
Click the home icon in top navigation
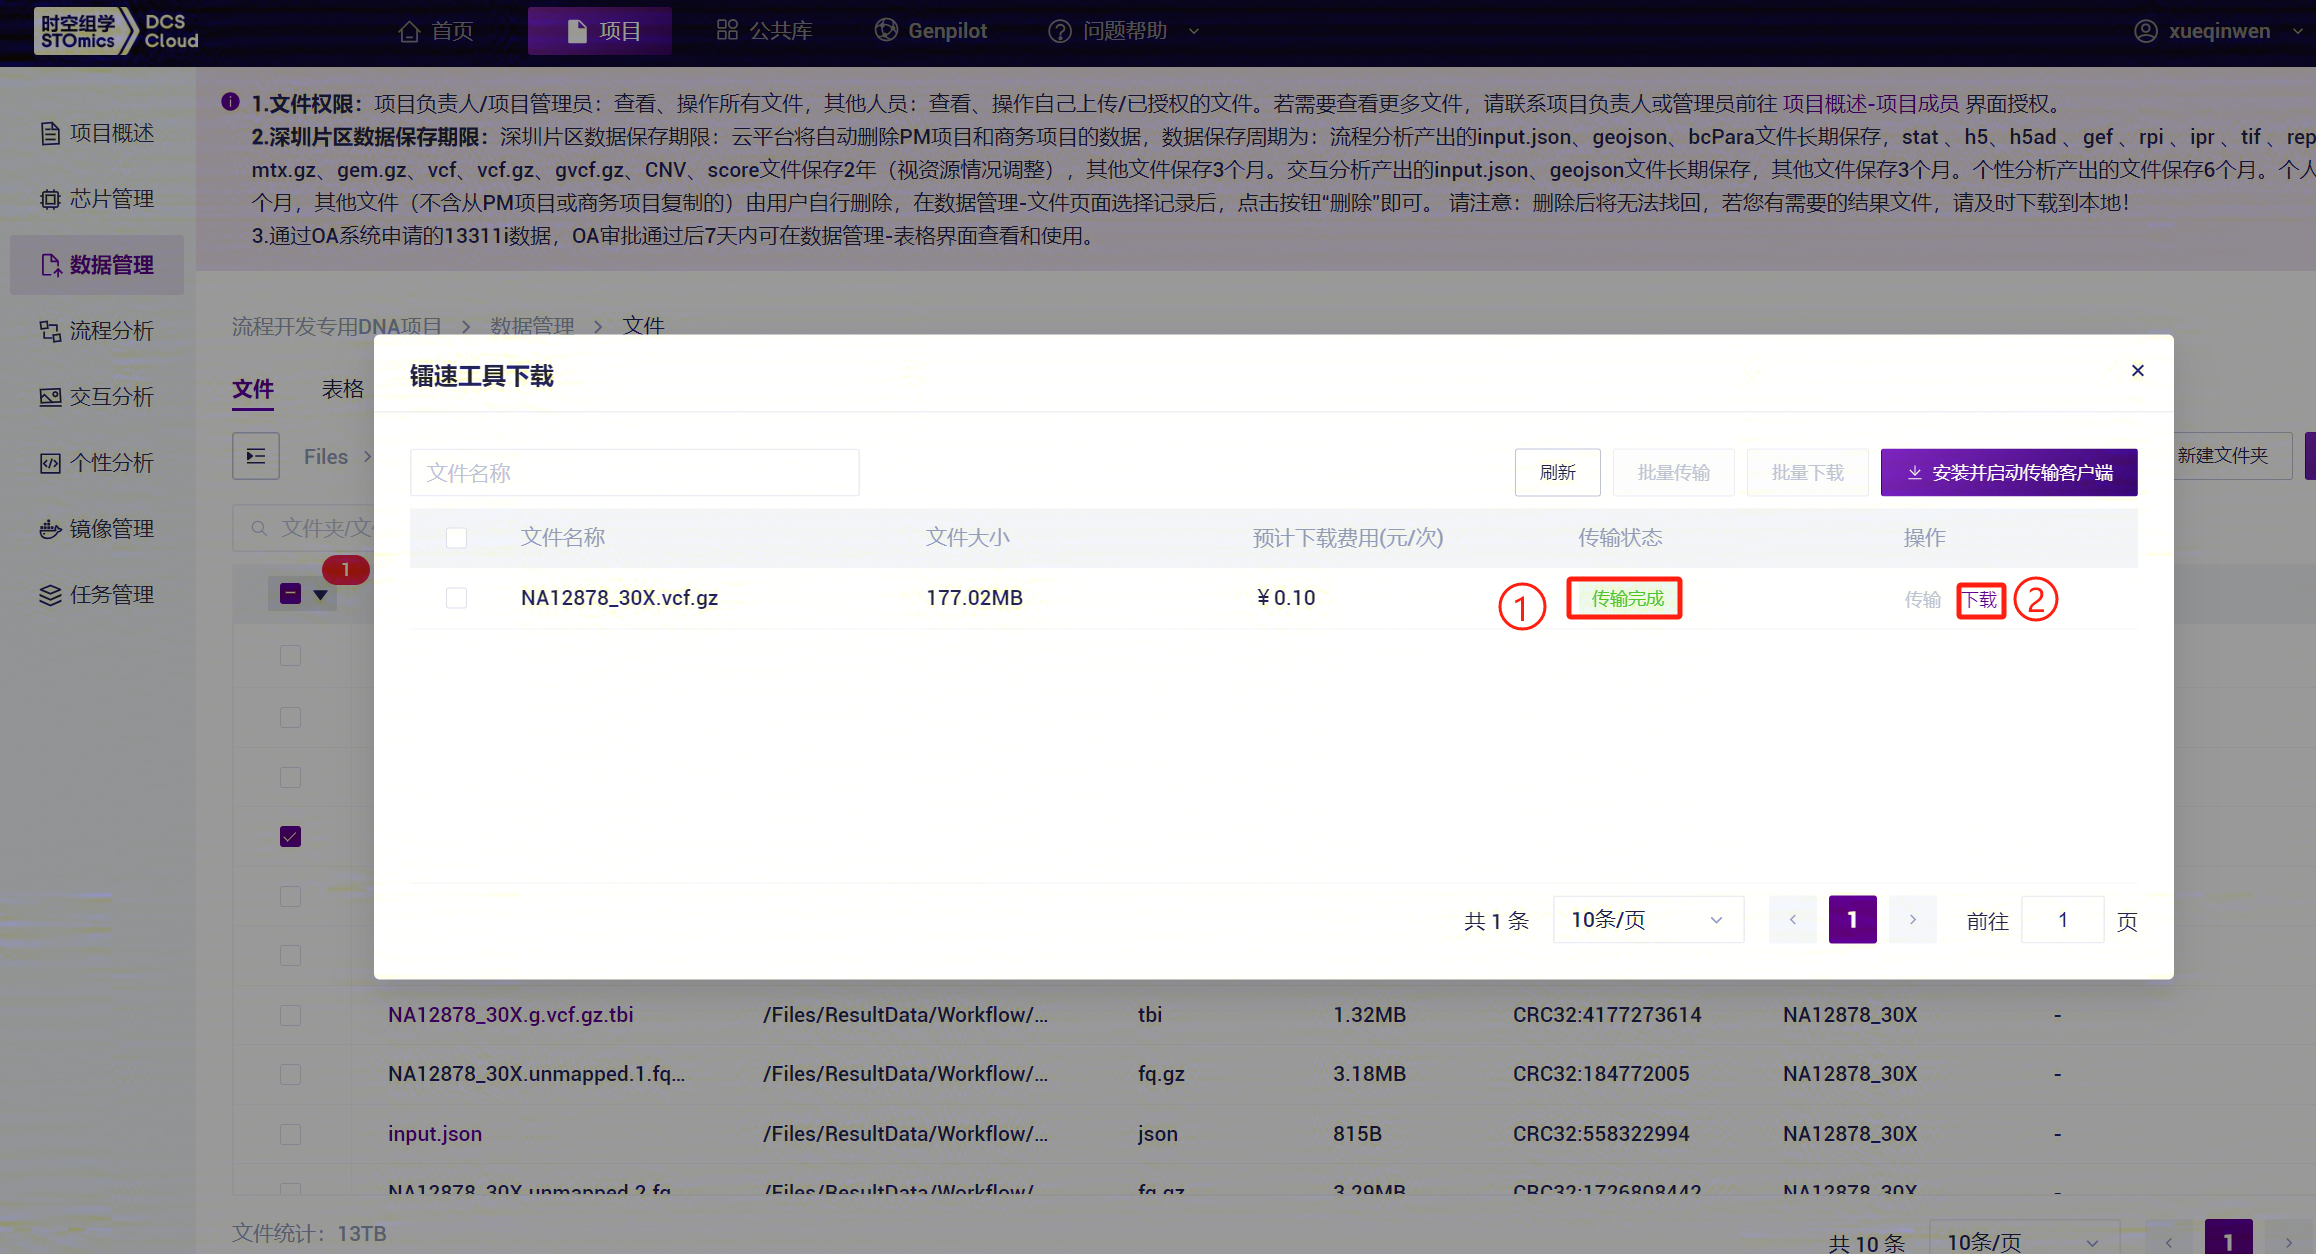(408, 31)
